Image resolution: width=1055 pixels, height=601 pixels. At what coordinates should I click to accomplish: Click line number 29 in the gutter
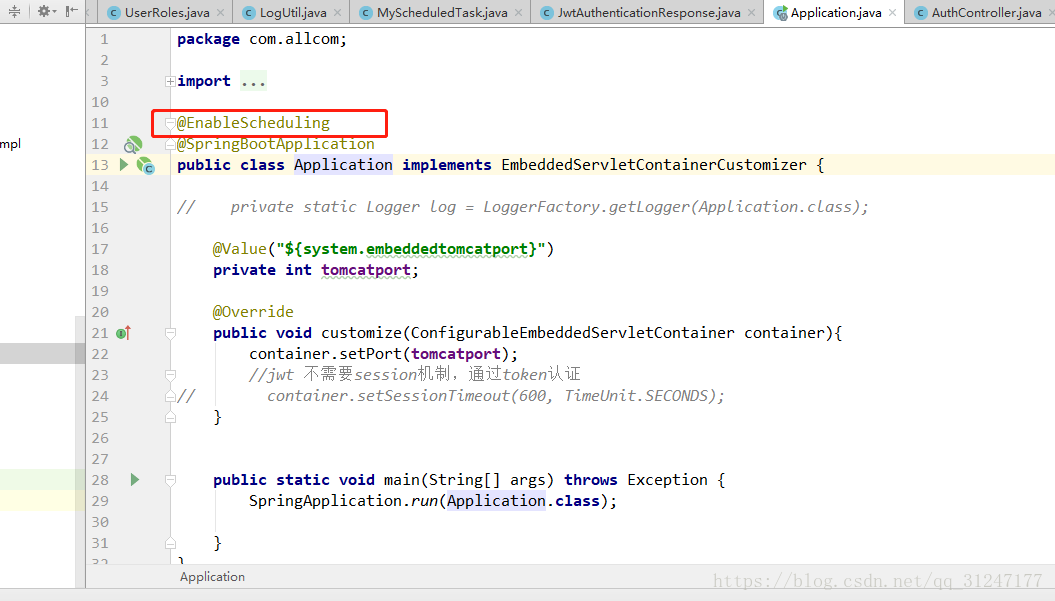[x=100, y=501]
